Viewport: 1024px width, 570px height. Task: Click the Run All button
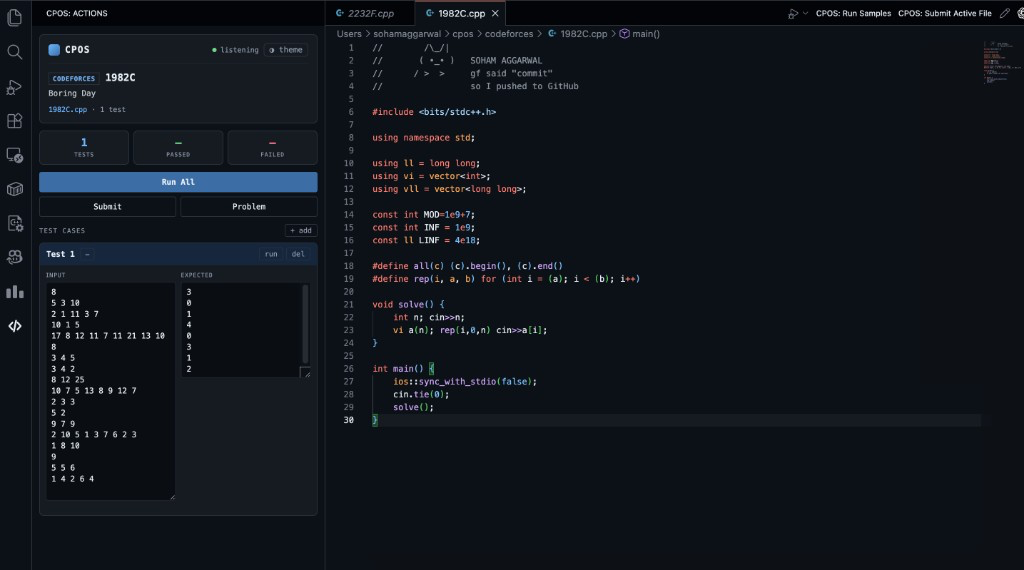(178, 182)
